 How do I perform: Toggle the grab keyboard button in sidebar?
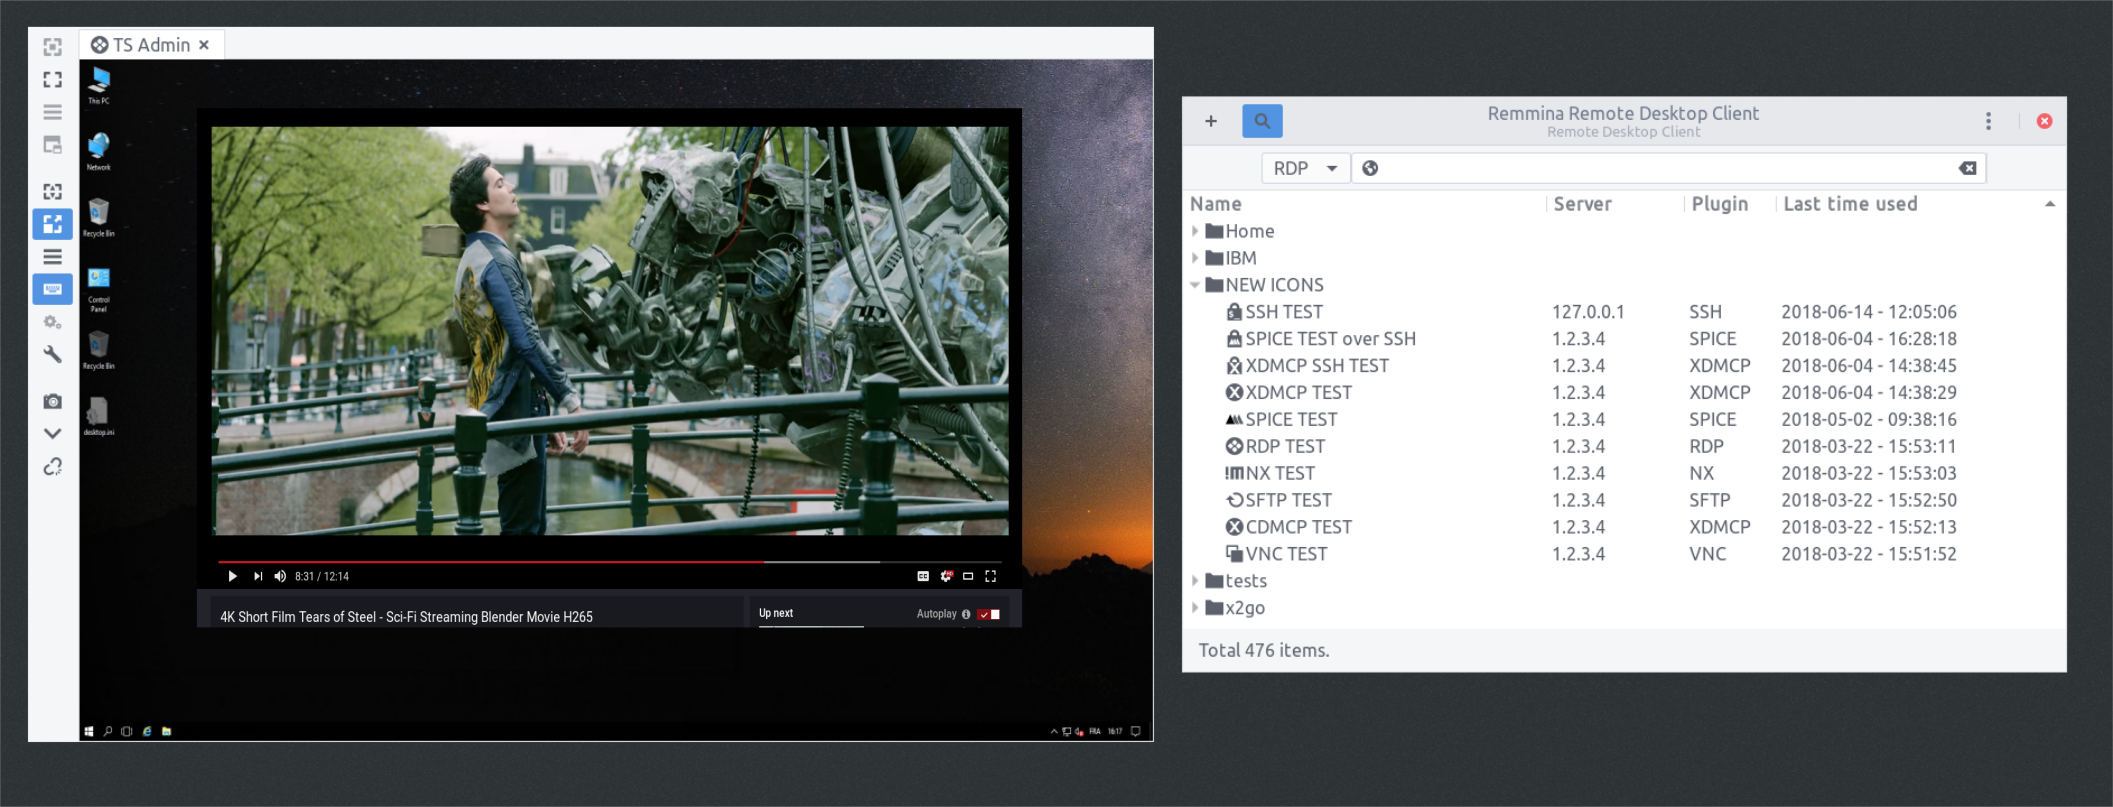point(53,289)
